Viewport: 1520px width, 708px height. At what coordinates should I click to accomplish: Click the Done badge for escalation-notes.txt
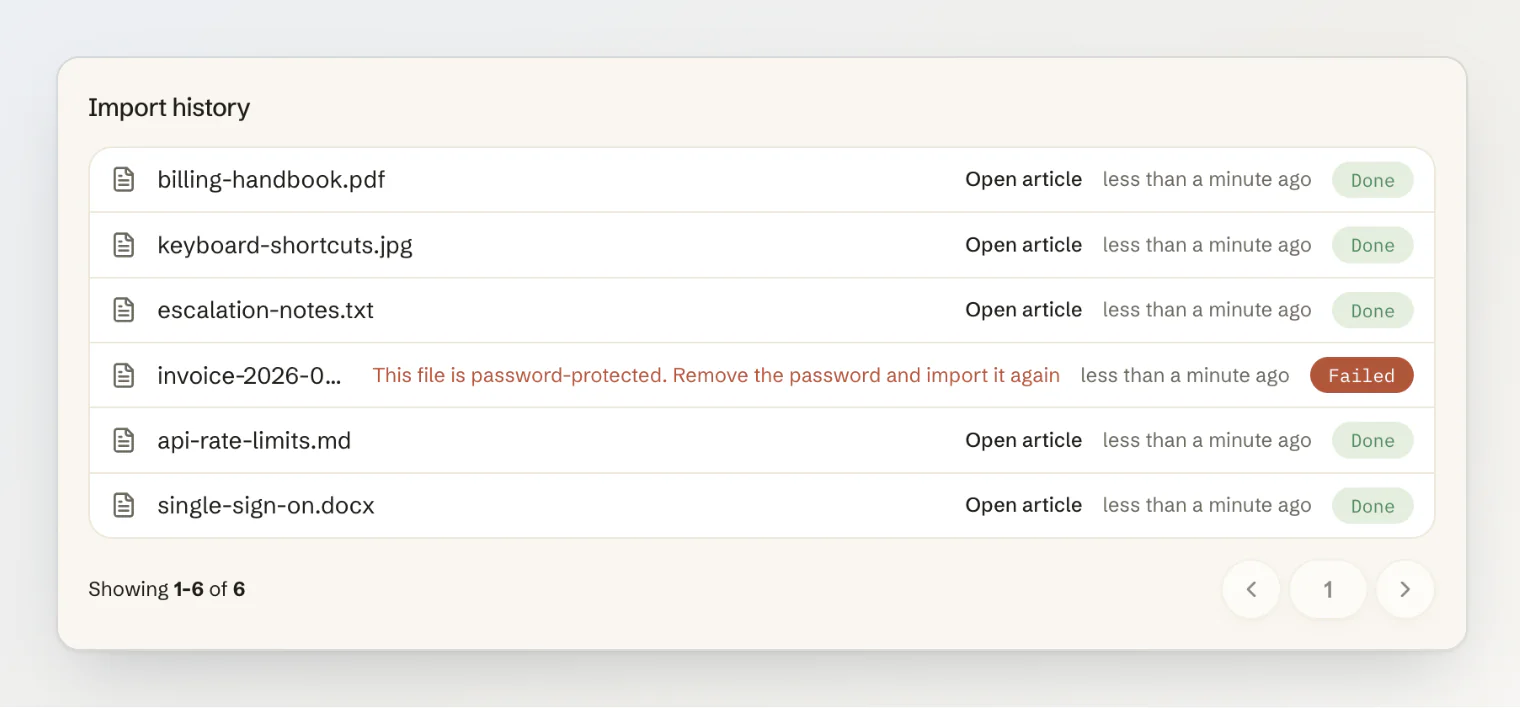1372,310
